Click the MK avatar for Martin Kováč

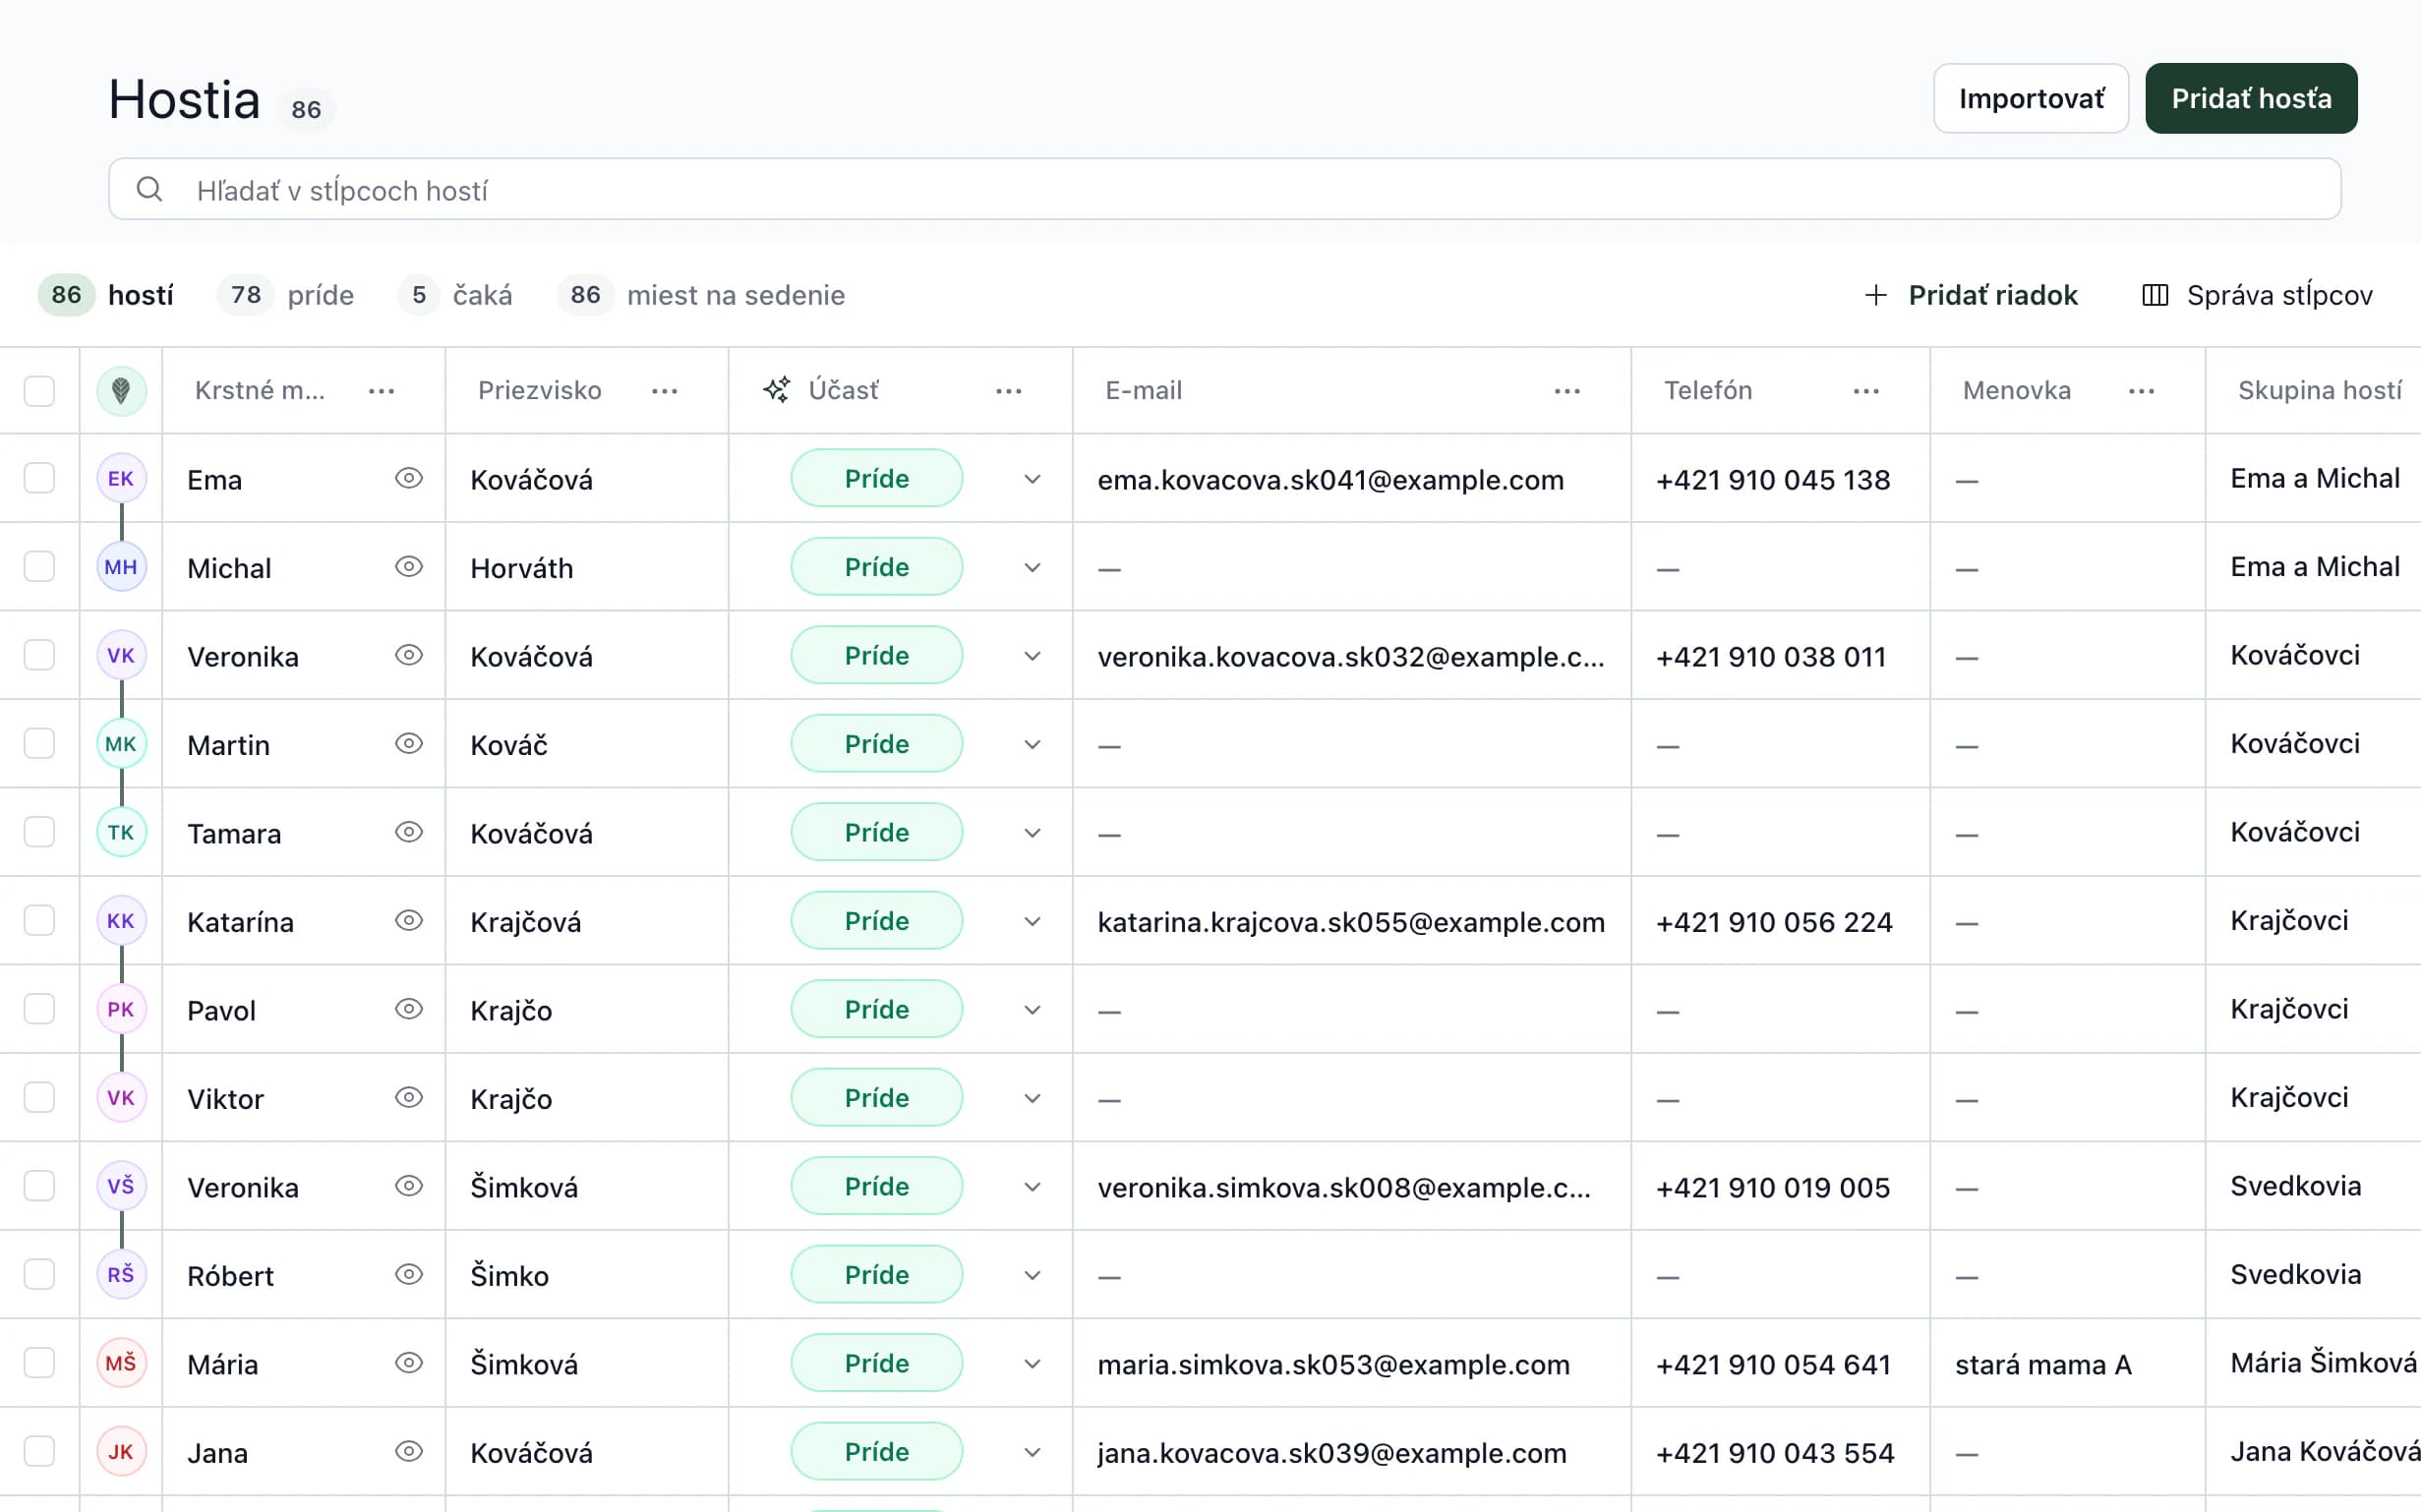click(x=121, y=744)
